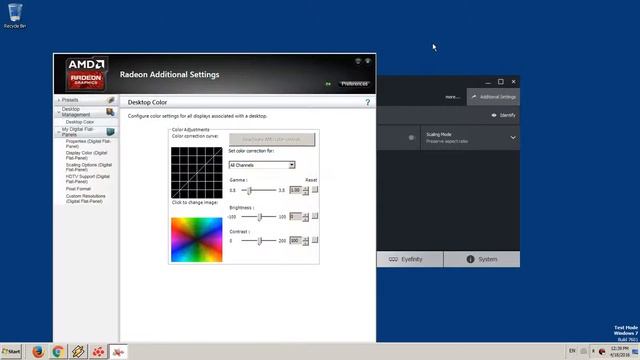Click the Brightness value stepper arrows
Screen dimensions: 640x360
pyautogui.click(x=306, y=217)
